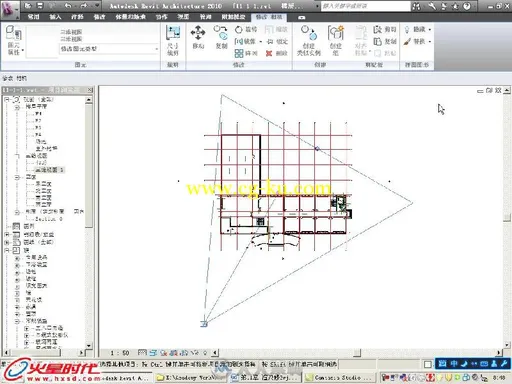
Task: Toggle Shadows on the view control bar
Action: click(x=164, y=352)
